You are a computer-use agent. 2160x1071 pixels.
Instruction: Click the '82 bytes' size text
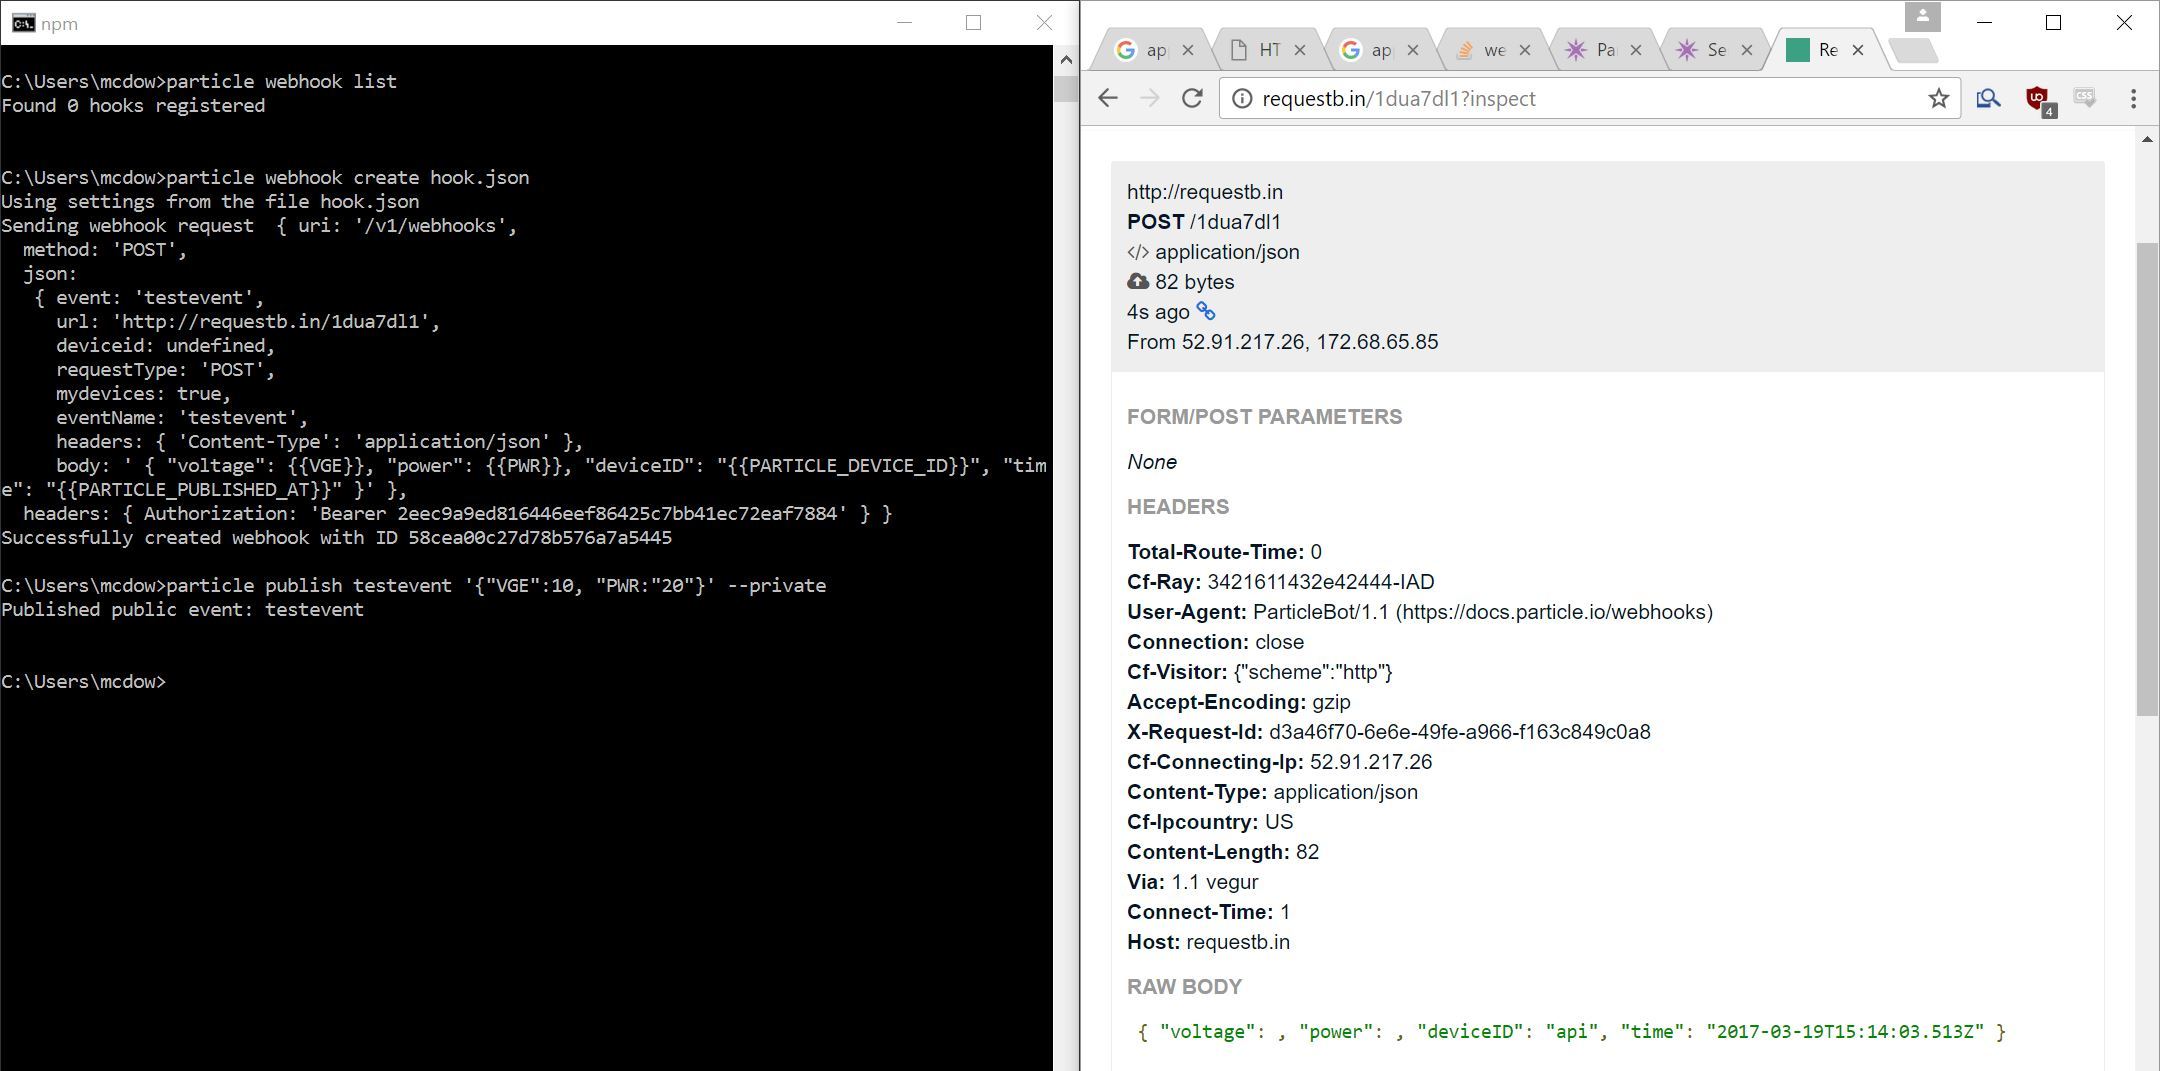point(1194,282)
